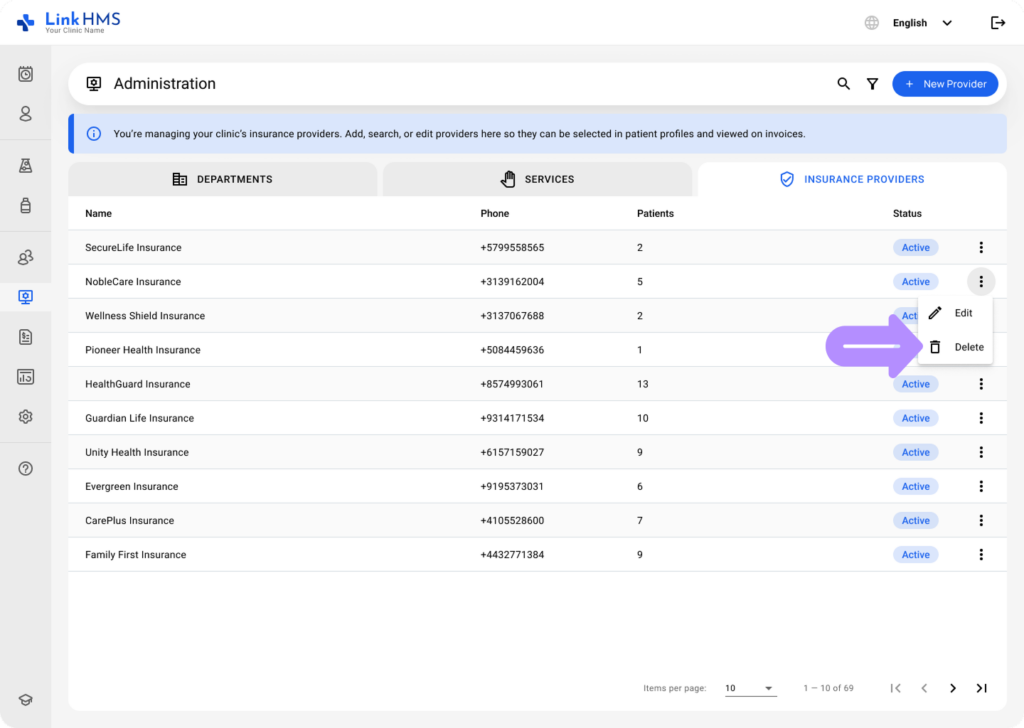Jump to the last page
Screen dimensions: 1024x728
[x=982, y=688]
